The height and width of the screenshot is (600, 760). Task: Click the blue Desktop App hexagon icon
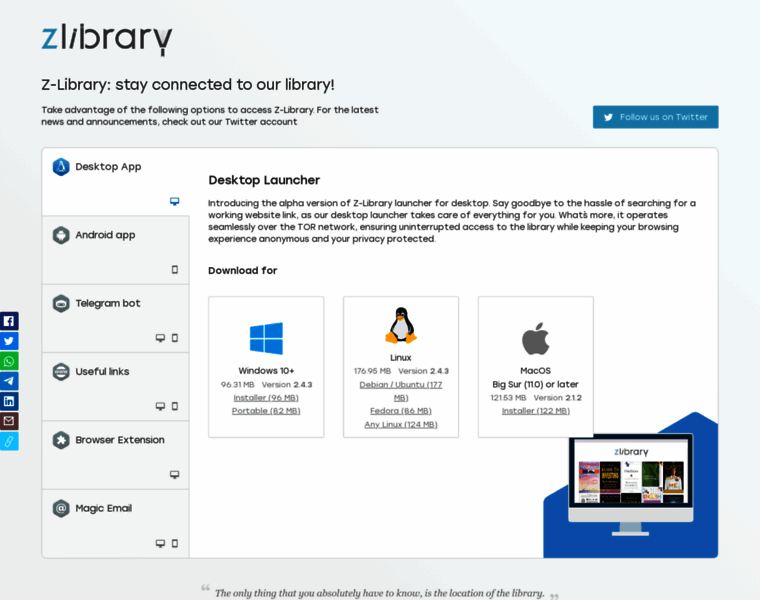click(61, 167)
